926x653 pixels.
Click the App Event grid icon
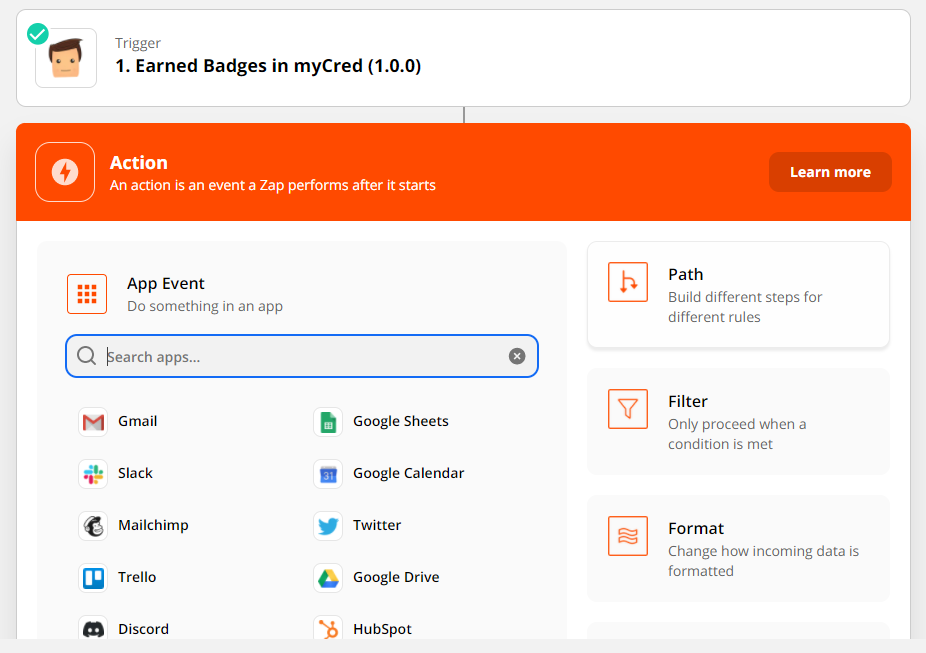coord(87,294)
